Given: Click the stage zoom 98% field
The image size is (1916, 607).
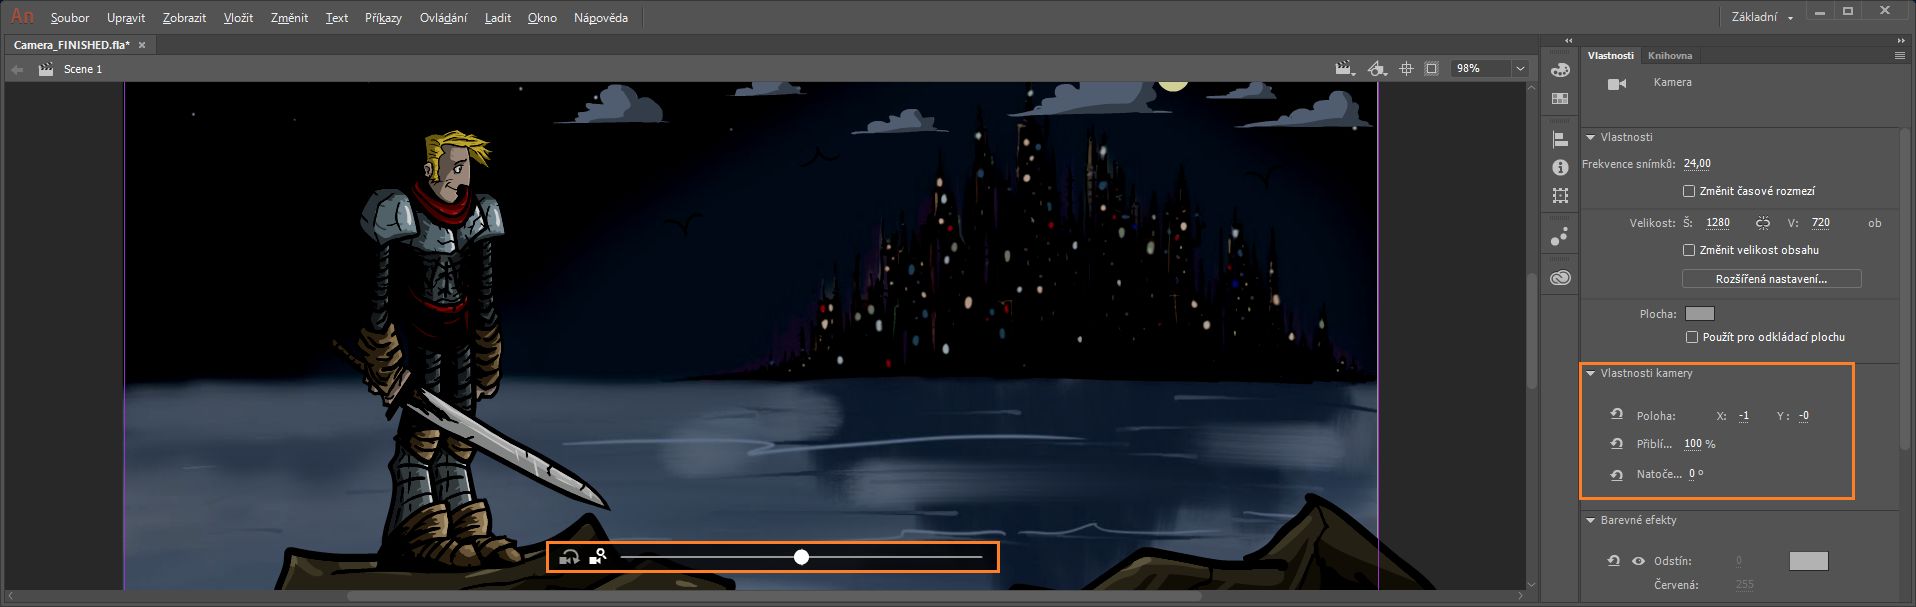Looking at the screenshot, I should coord(1481,69).
